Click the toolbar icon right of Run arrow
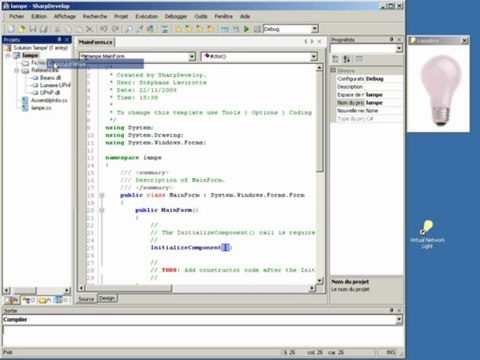Image resolution: width=480 pixels, height=360 pixels. click(257, 29)
